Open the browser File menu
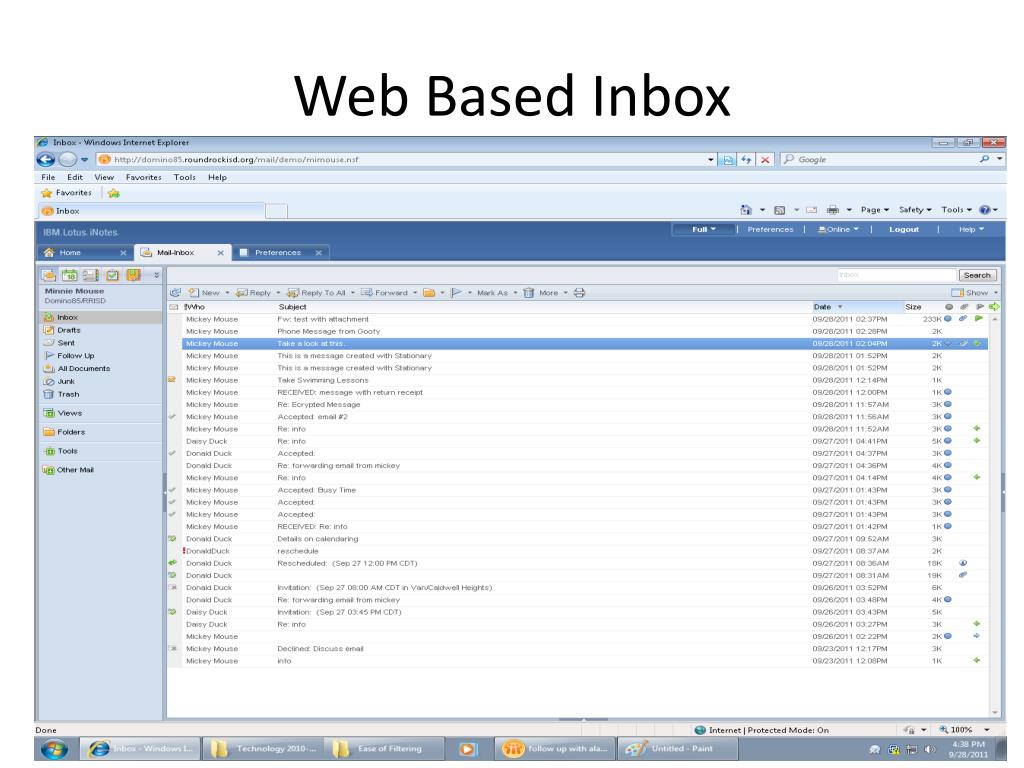The image size is (1024, 768). coord(48,177)
